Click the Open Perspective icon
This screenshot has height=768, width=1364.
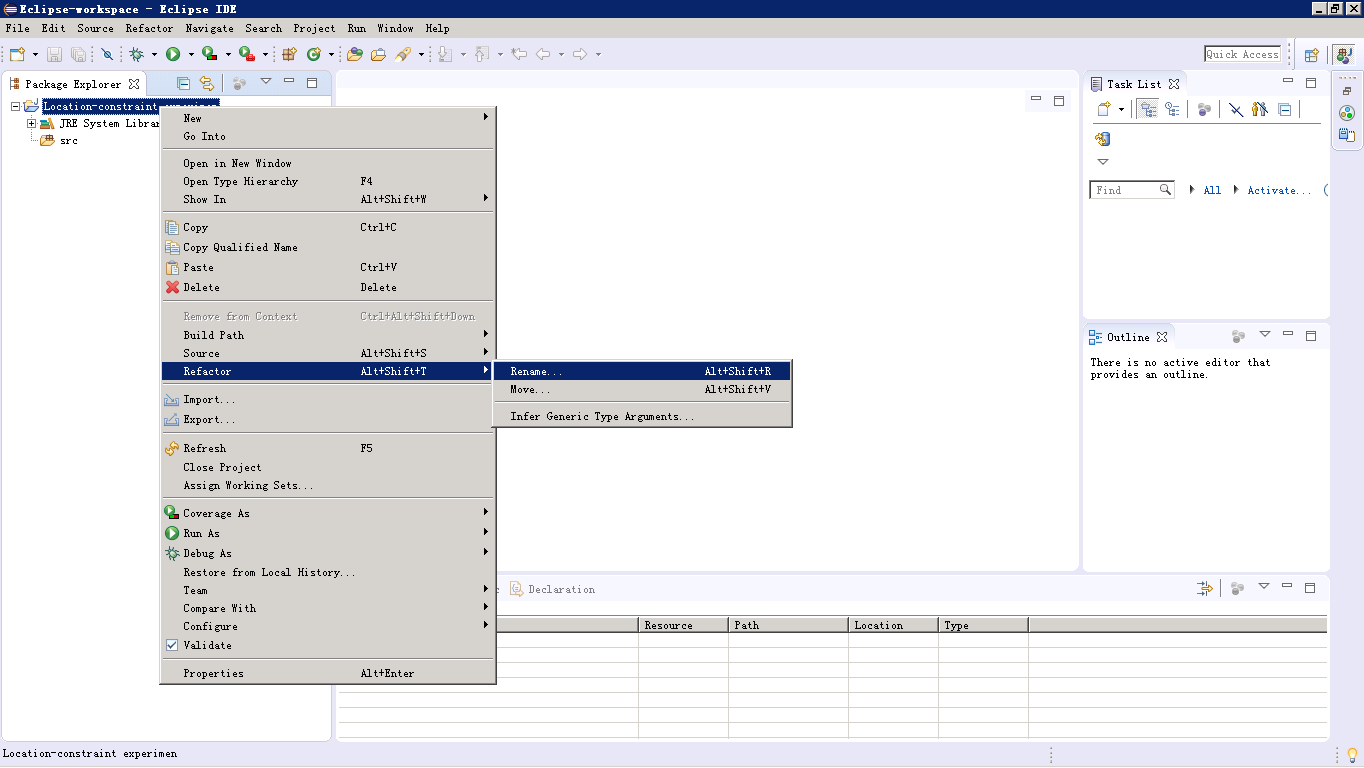coord(1311,54)
